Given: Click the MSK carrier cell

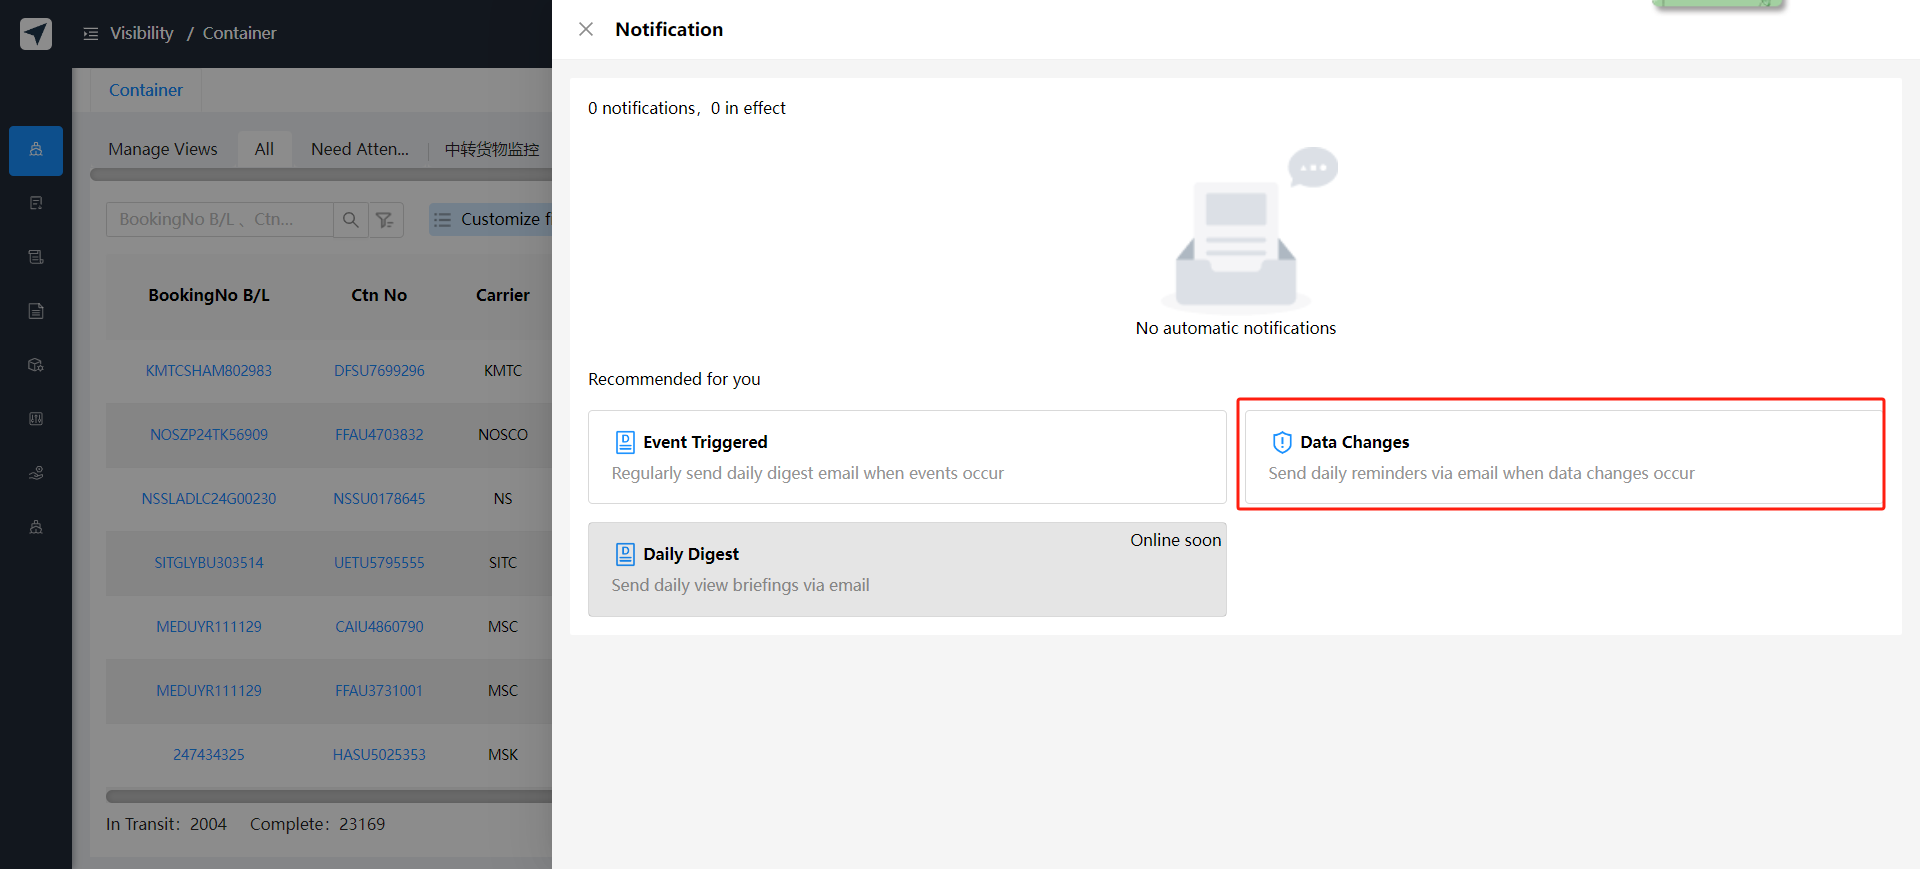Looking at the screenshot, I should pos(503,755).
